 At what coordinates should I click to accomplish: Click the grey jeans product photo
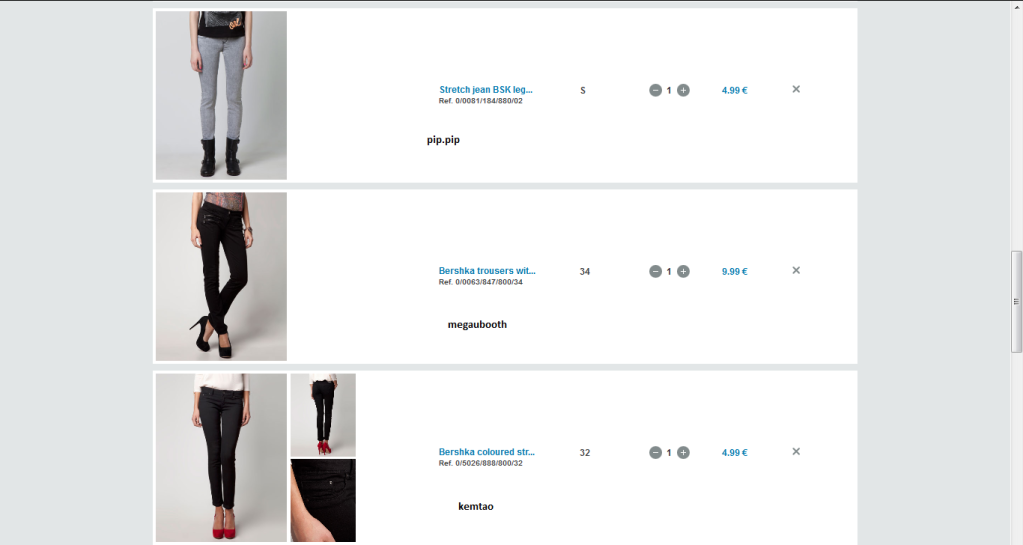tap(221, 95)
